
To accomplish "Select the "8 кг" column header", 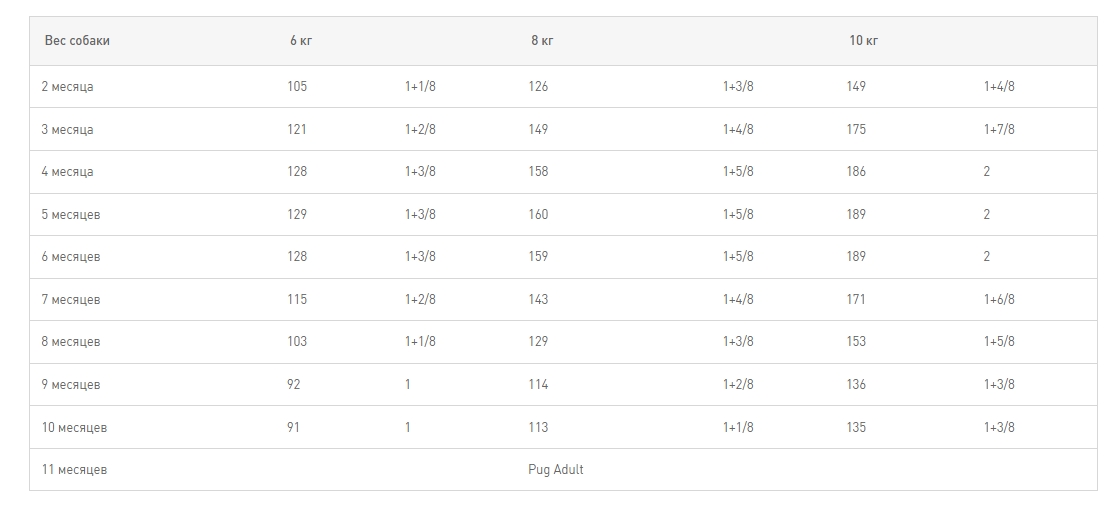I will click(x=542, y=41).
